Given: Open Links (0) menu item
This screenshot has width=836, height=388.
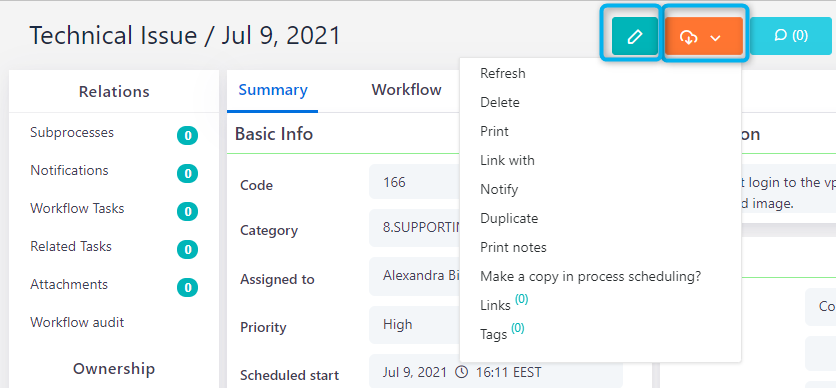Looking at the screenshot, I should 504,304.
